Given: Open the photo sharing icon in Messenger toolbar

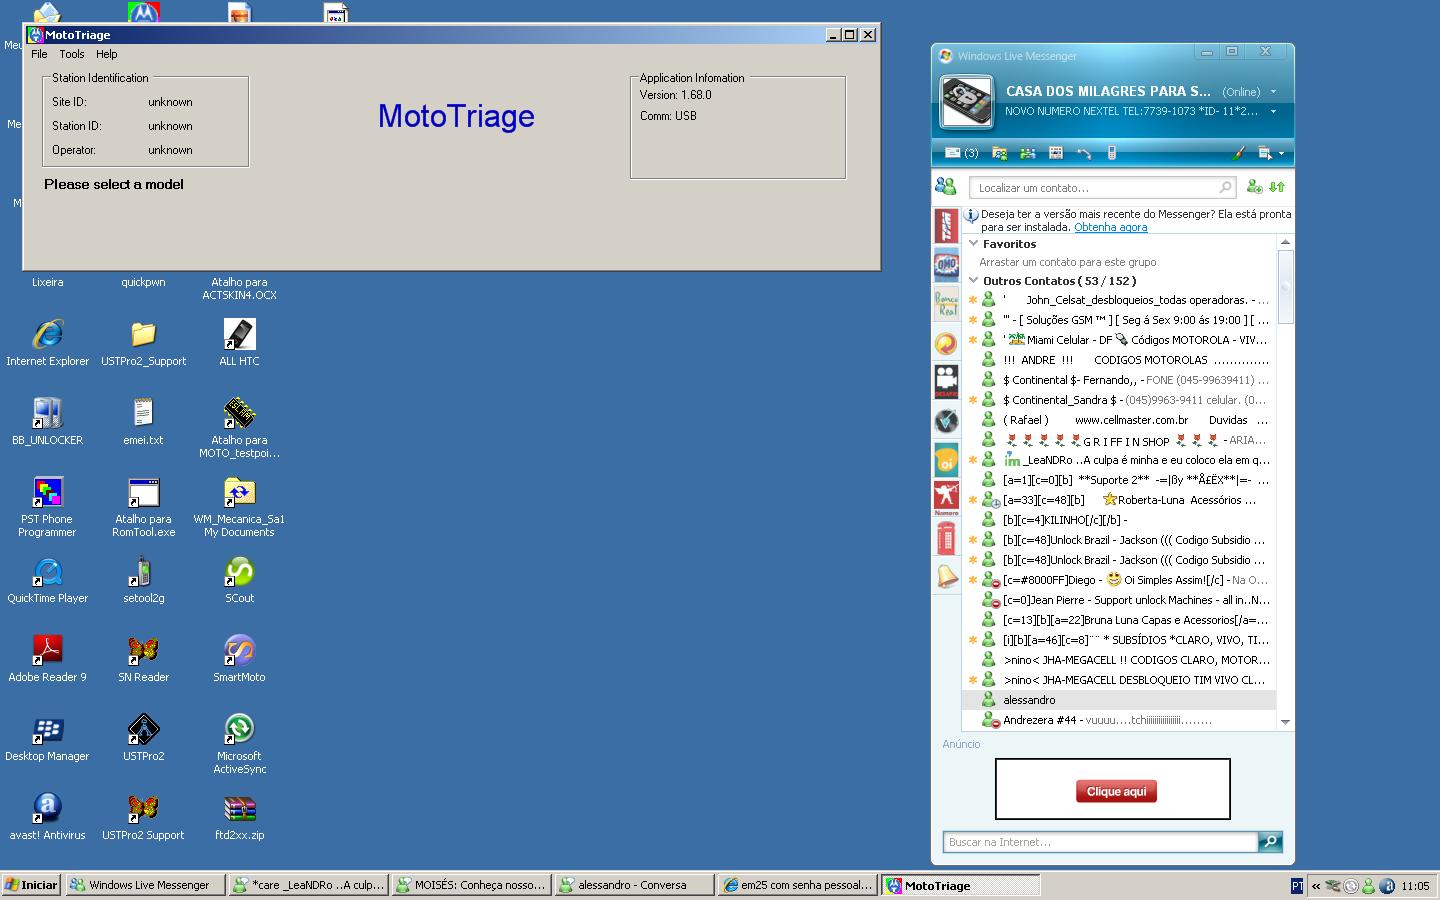Looking at the screenshot, I should click(1055, 153).
